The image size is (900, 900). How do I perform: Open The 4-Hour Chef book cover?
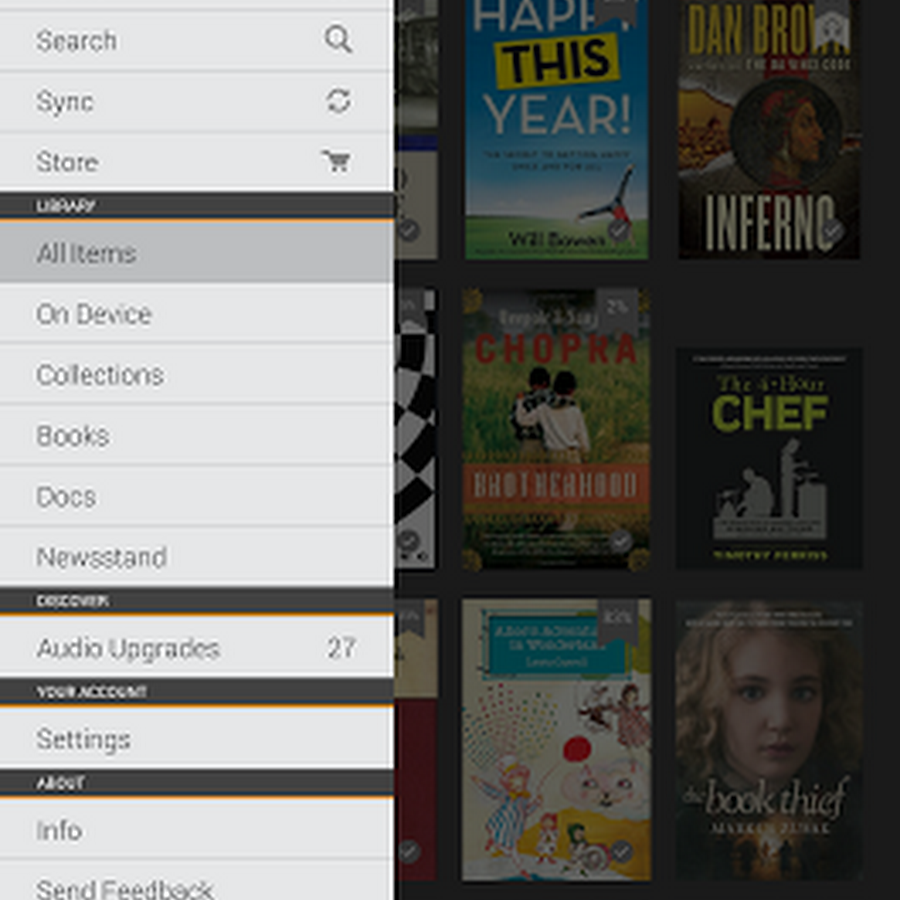click(x=769, y=458)
